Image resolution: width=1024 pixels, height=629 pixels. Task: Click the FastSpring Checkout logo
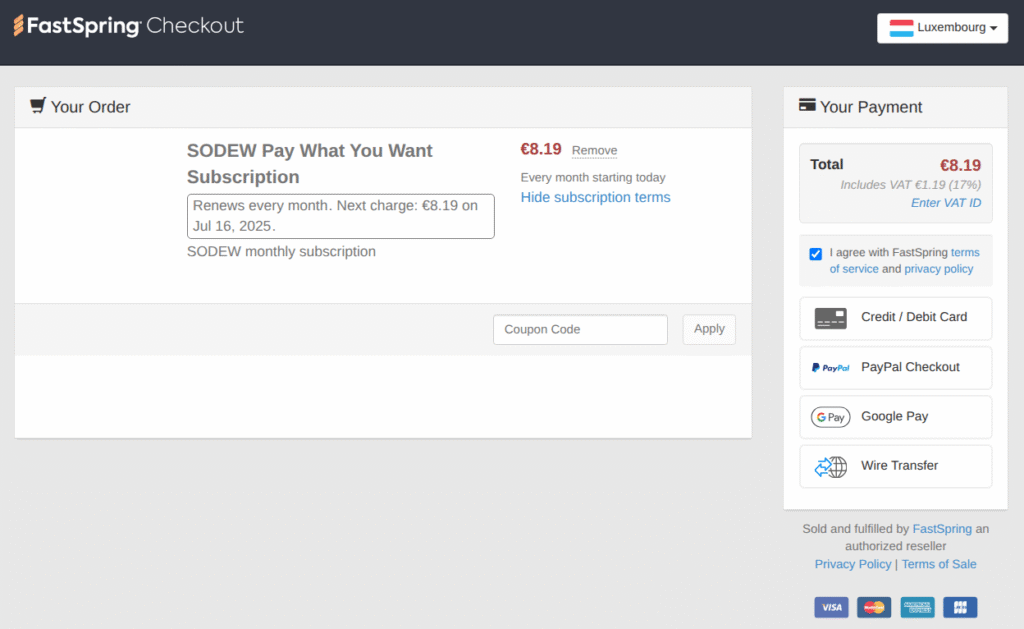[128, 26]
